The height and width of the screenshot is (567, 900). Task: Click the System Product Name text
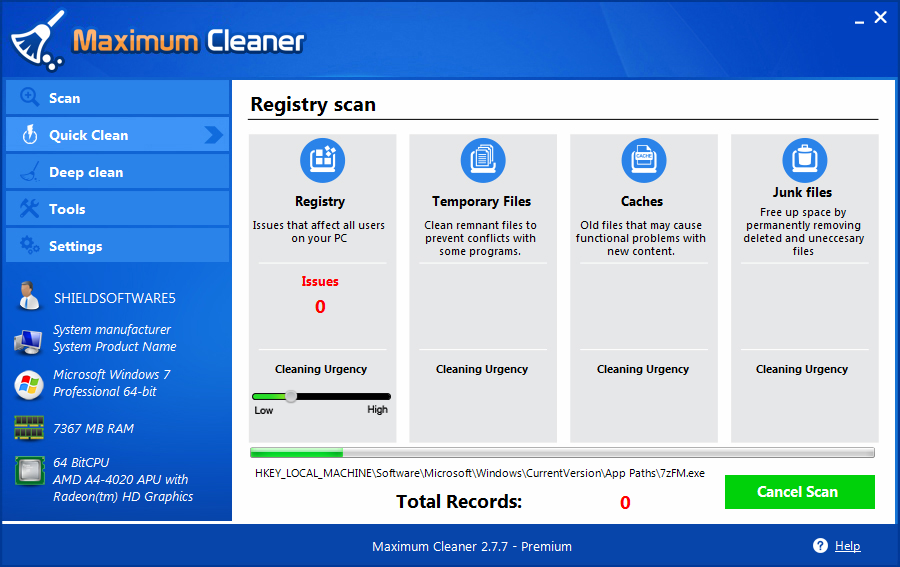point(115,347)
